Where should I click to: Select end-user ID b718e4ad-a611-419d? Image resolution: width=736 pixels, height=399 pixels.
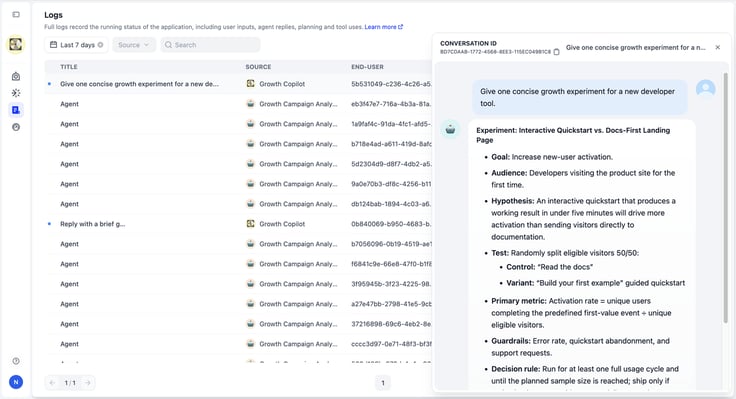[x=391, y=144]
